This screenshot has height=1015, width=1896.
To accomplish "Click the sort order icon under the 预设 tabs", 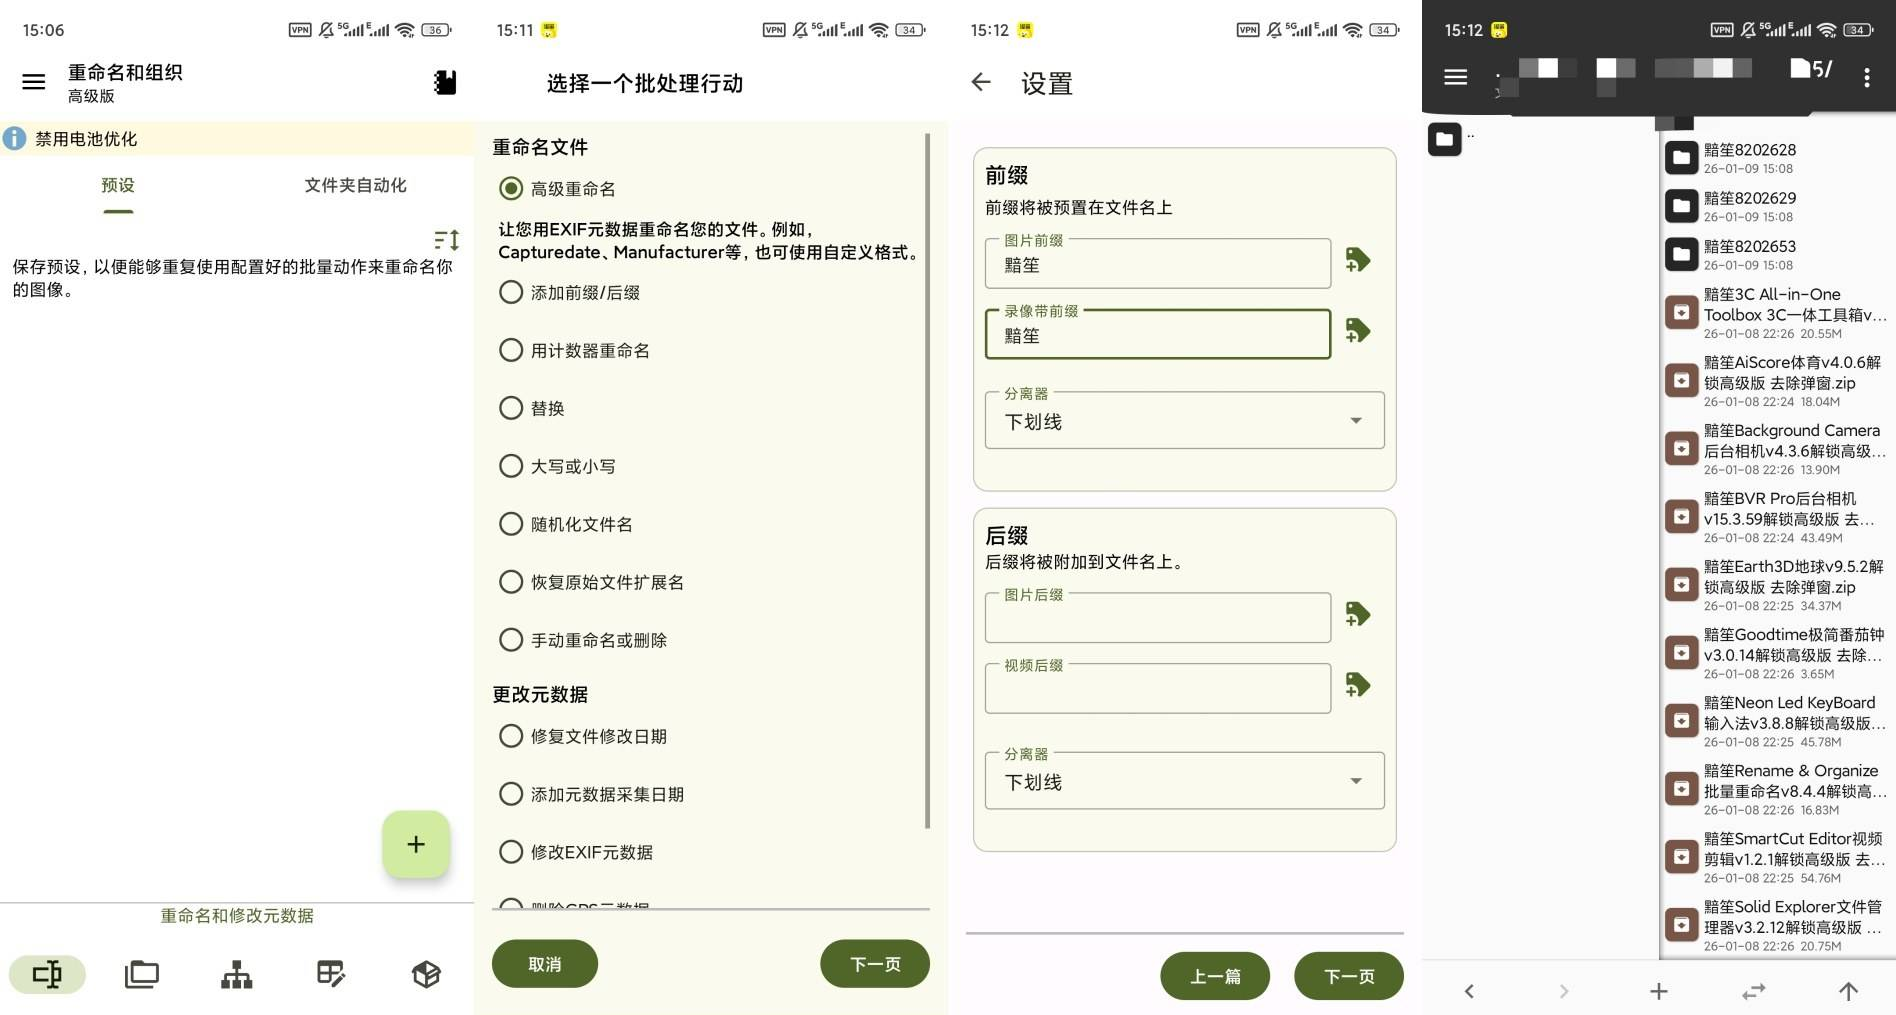I will 447,240.
